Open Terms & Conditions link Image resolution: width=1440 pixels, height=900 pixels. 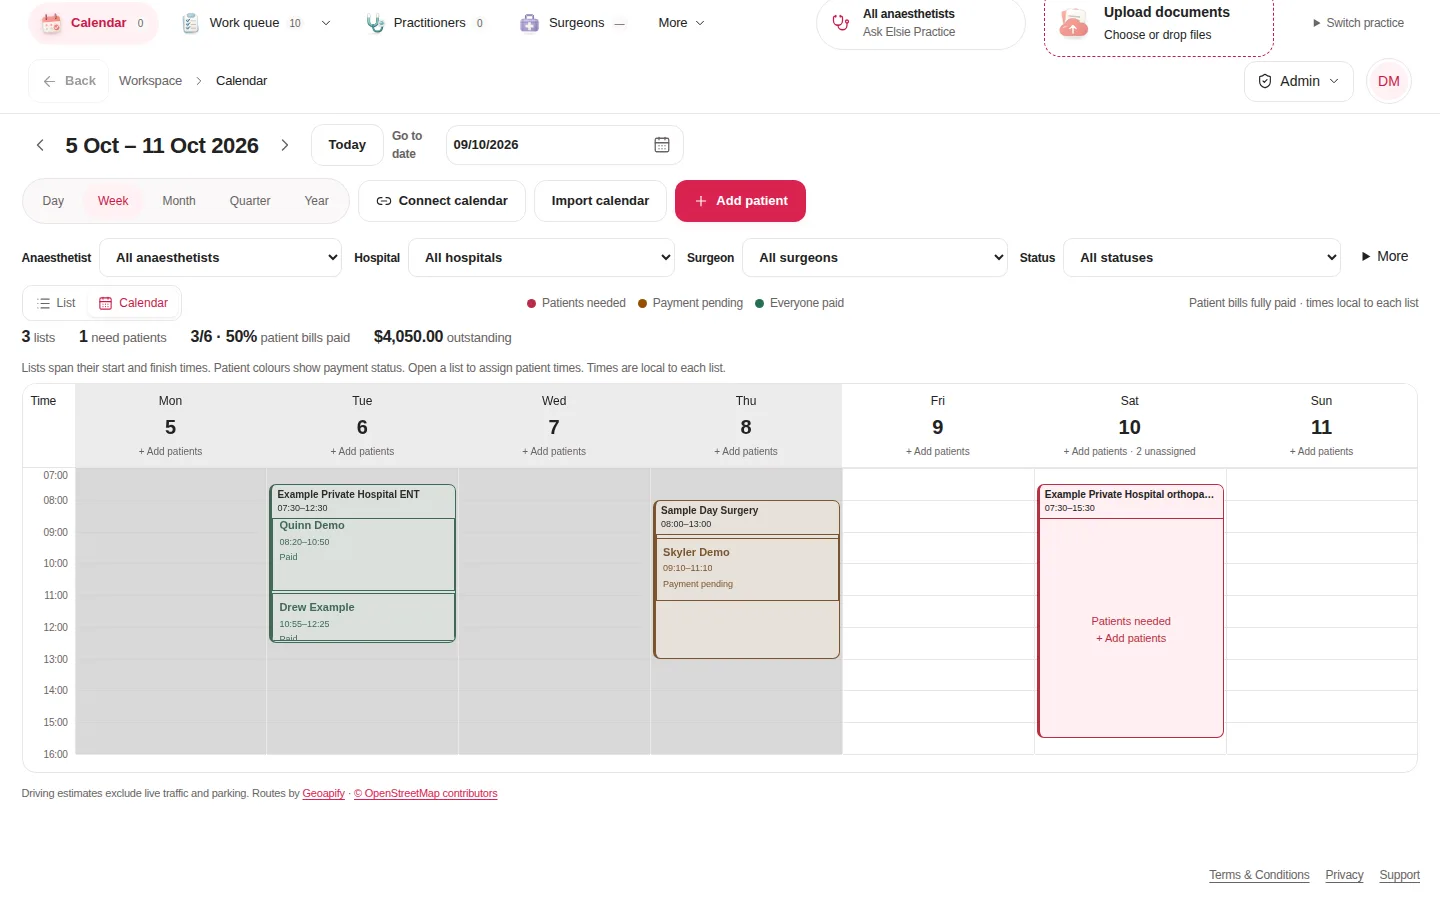point(1259,875)
